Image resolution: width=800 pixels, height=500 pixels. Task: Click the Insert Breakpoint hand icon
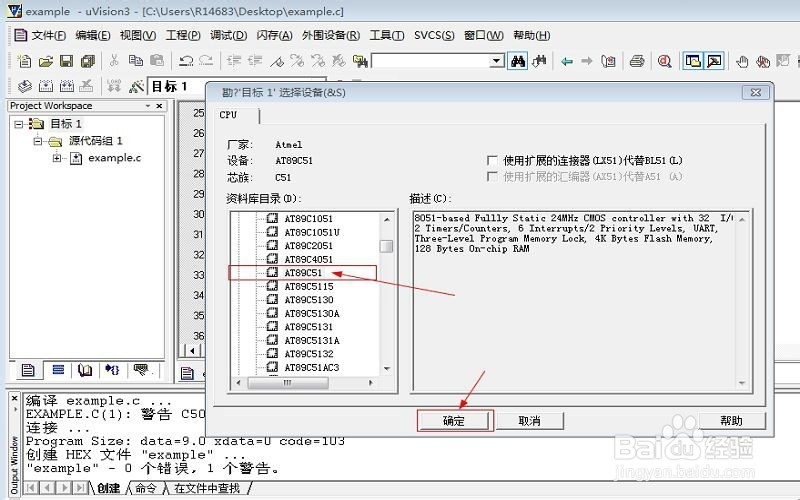pos(742,62)
